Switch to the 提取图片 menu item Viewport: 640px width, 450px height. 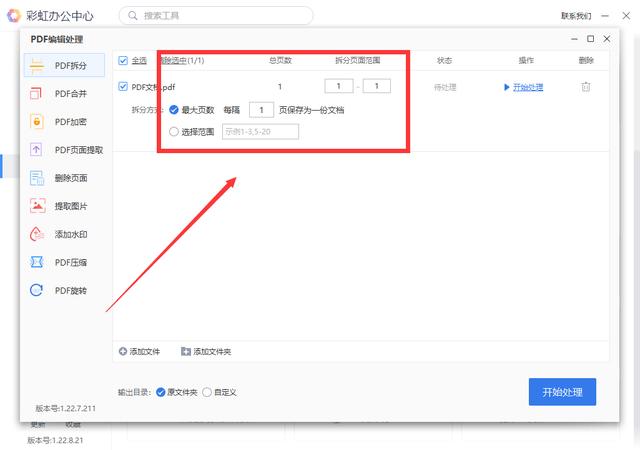(64, 206)
